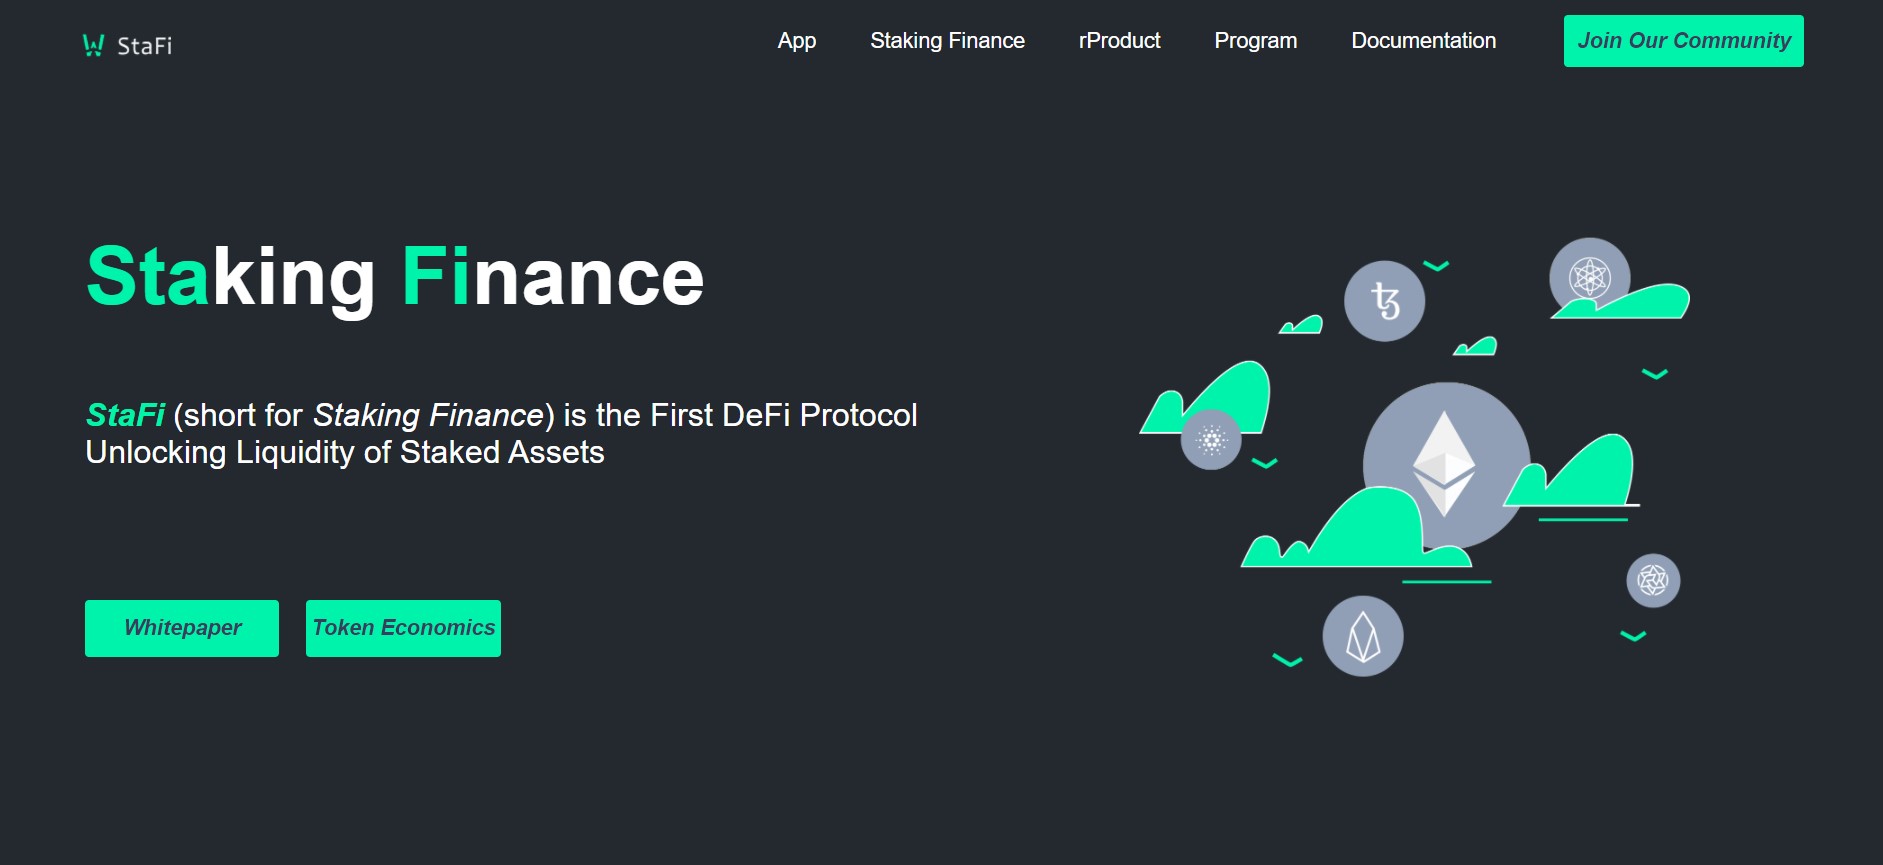The image size is (1883, 865).
Task: Open the App menu item
Action: (797, 41)
